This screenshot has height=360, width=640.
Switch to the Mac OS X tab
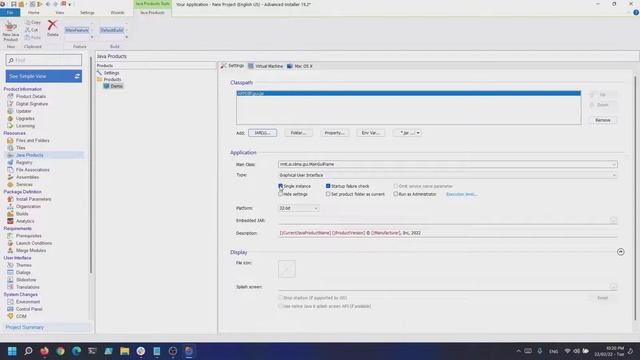(300, 66)
